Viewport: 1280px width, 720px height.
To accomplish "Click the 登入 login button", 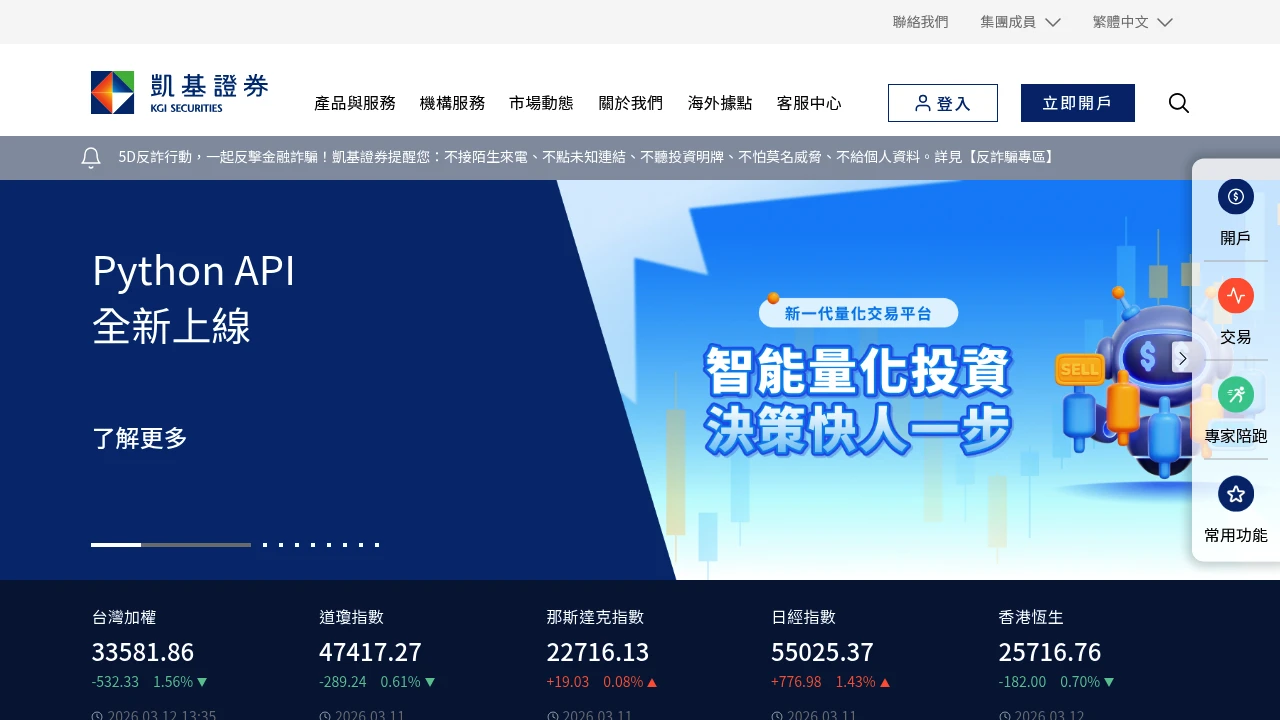I will pos(943,103).
